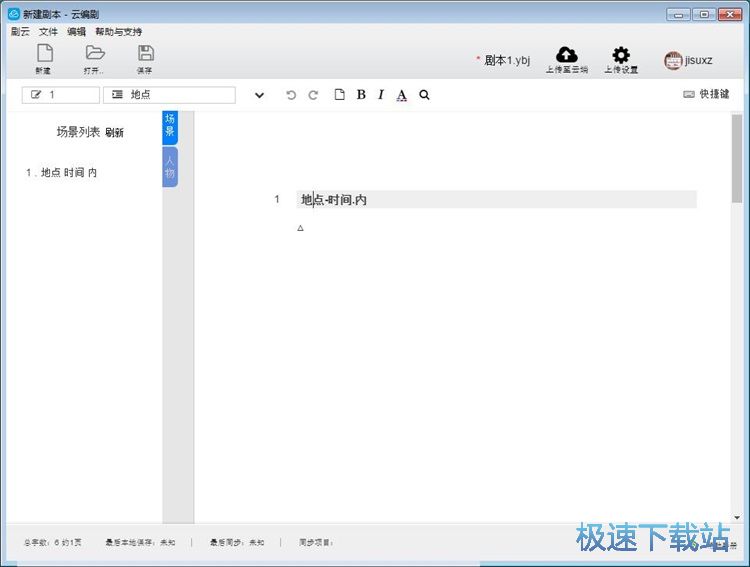The height and width of the screenshot is (567, 750).
Task: Click the jisuxz username
Action: (x=698, y=60)
